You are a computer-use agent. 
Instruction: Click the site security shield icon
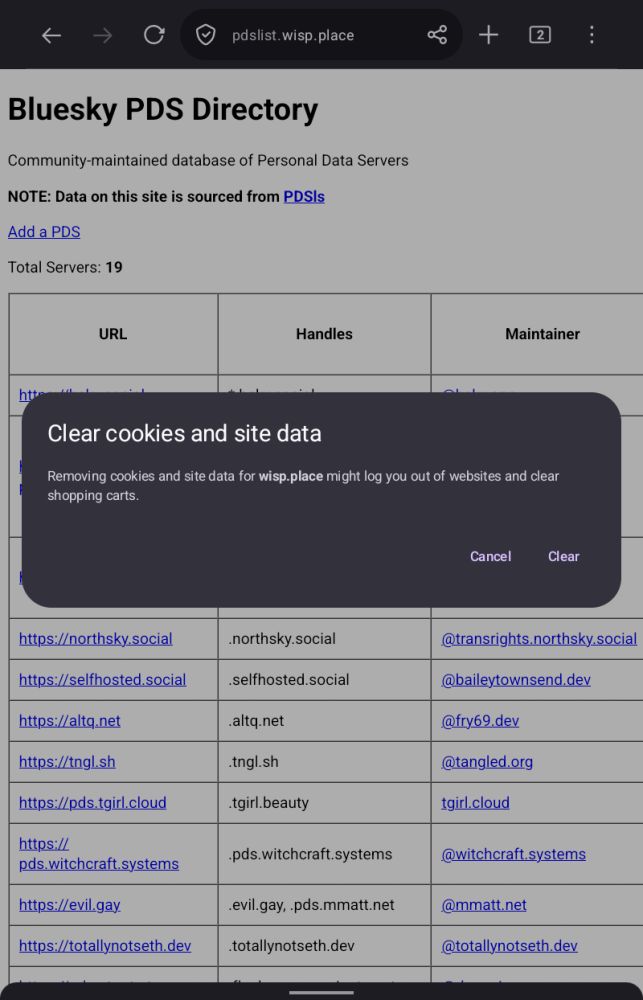click(x=206, y=35)
